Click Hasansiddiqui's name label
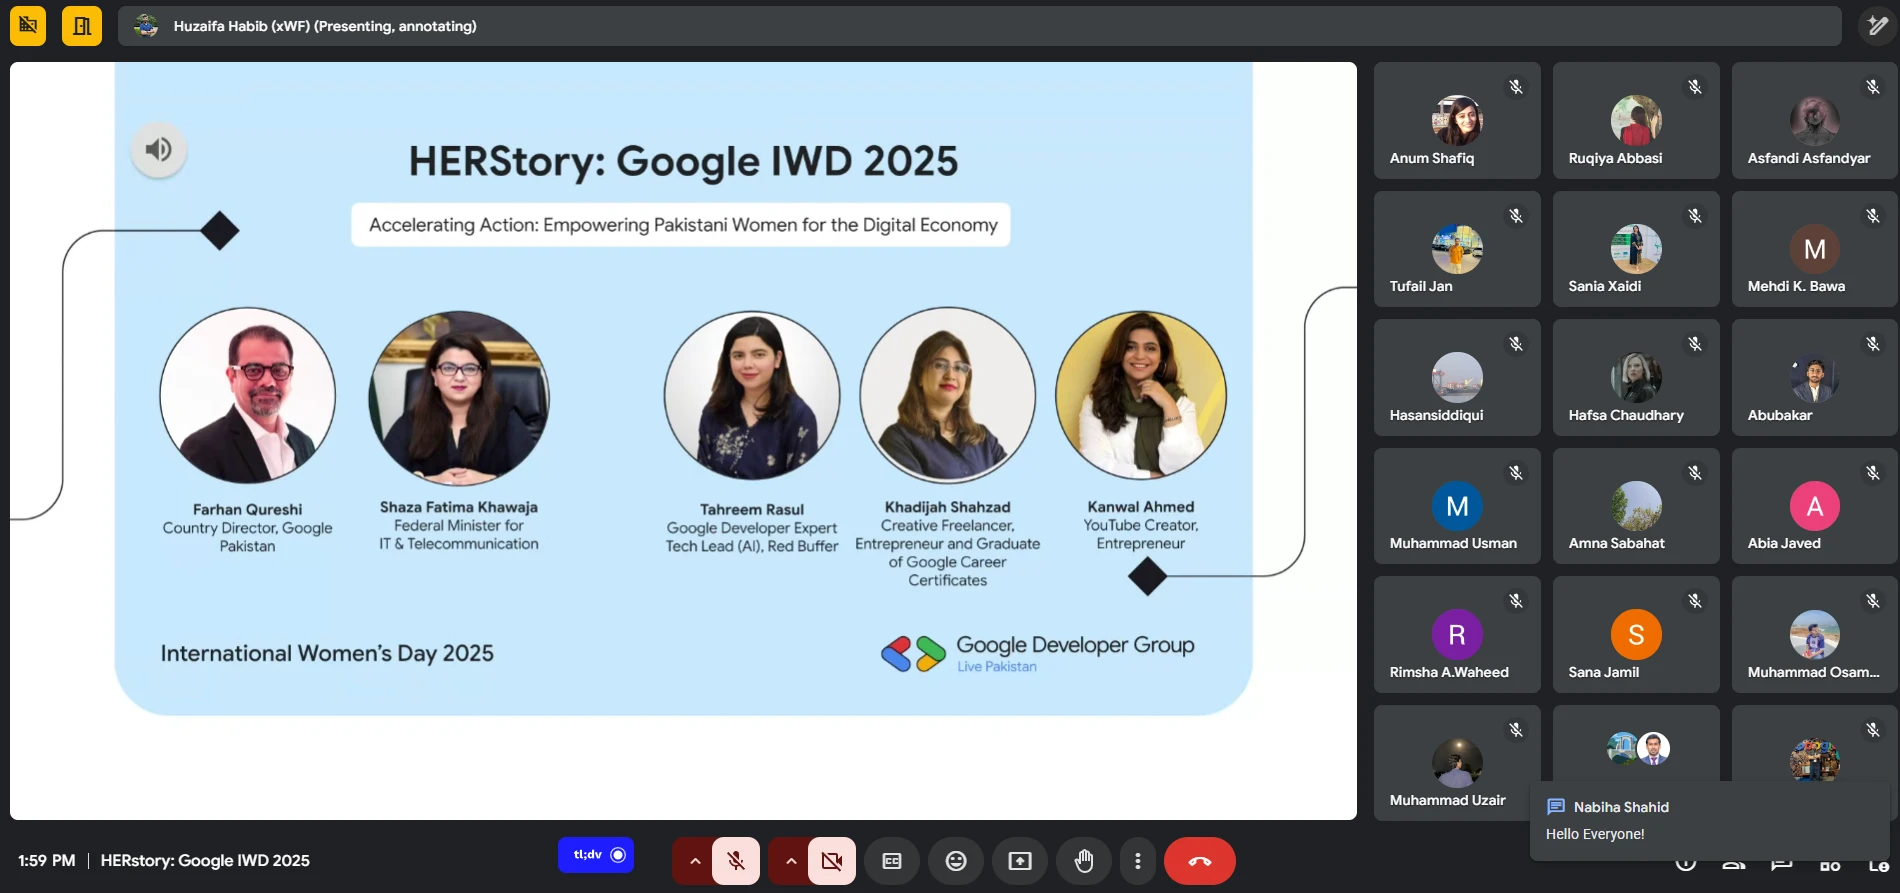Image resolution: width=1900 pixels, height=893 pixels. 1436,415
